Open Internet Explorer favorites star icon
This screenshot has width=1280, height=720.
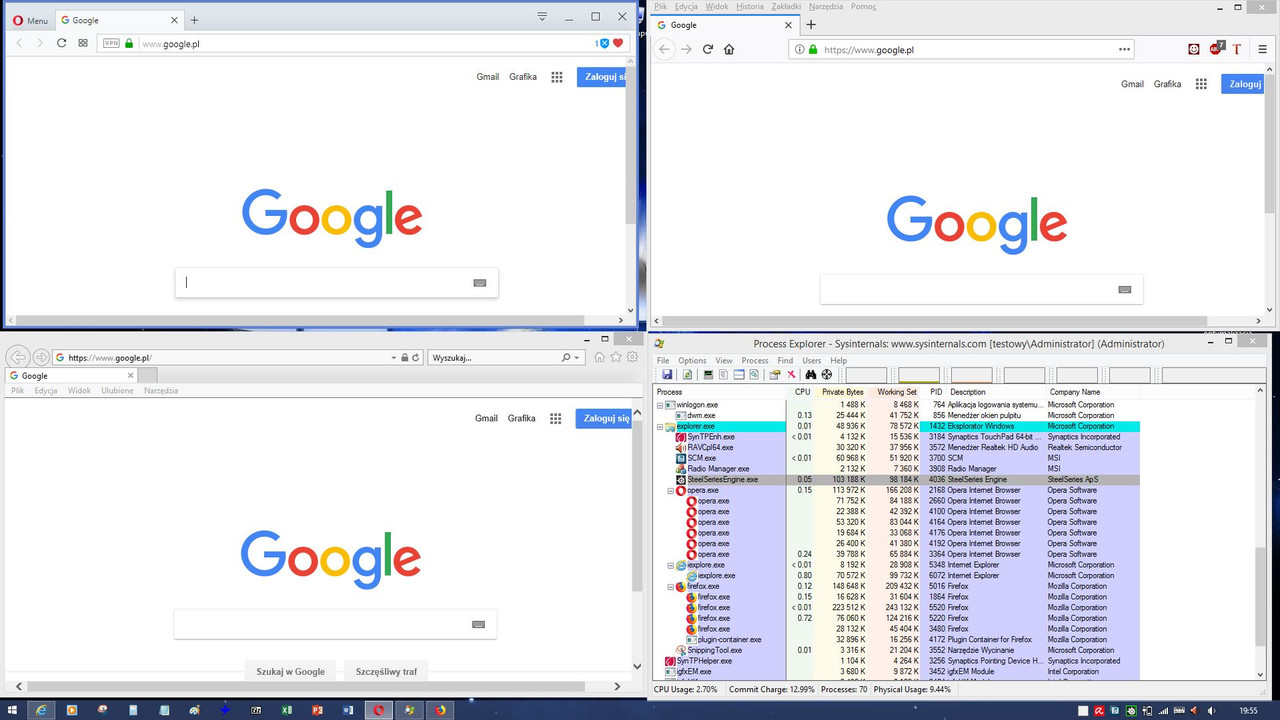click(x=616, y=357)
